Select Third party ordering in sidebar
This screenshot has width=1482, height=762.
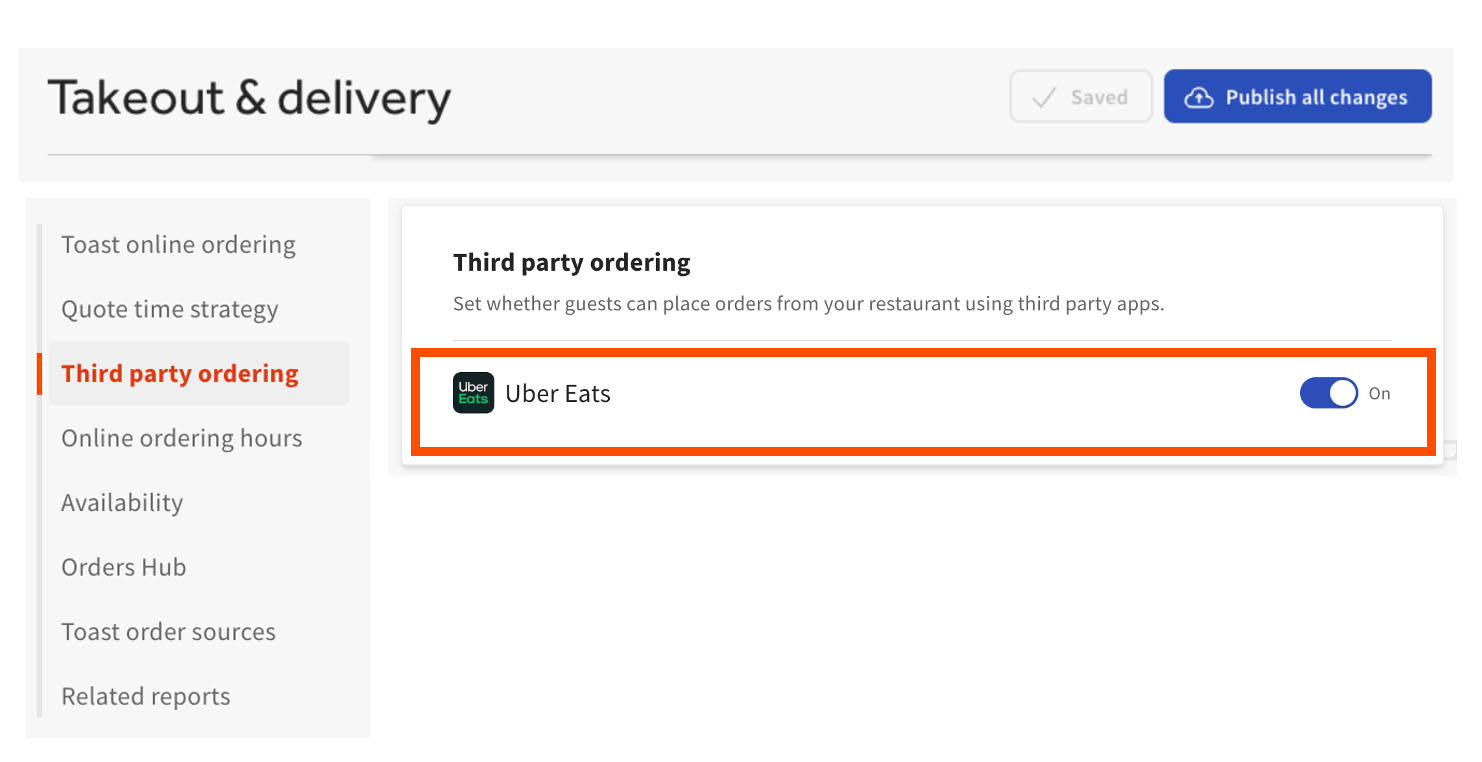(180, 373)
